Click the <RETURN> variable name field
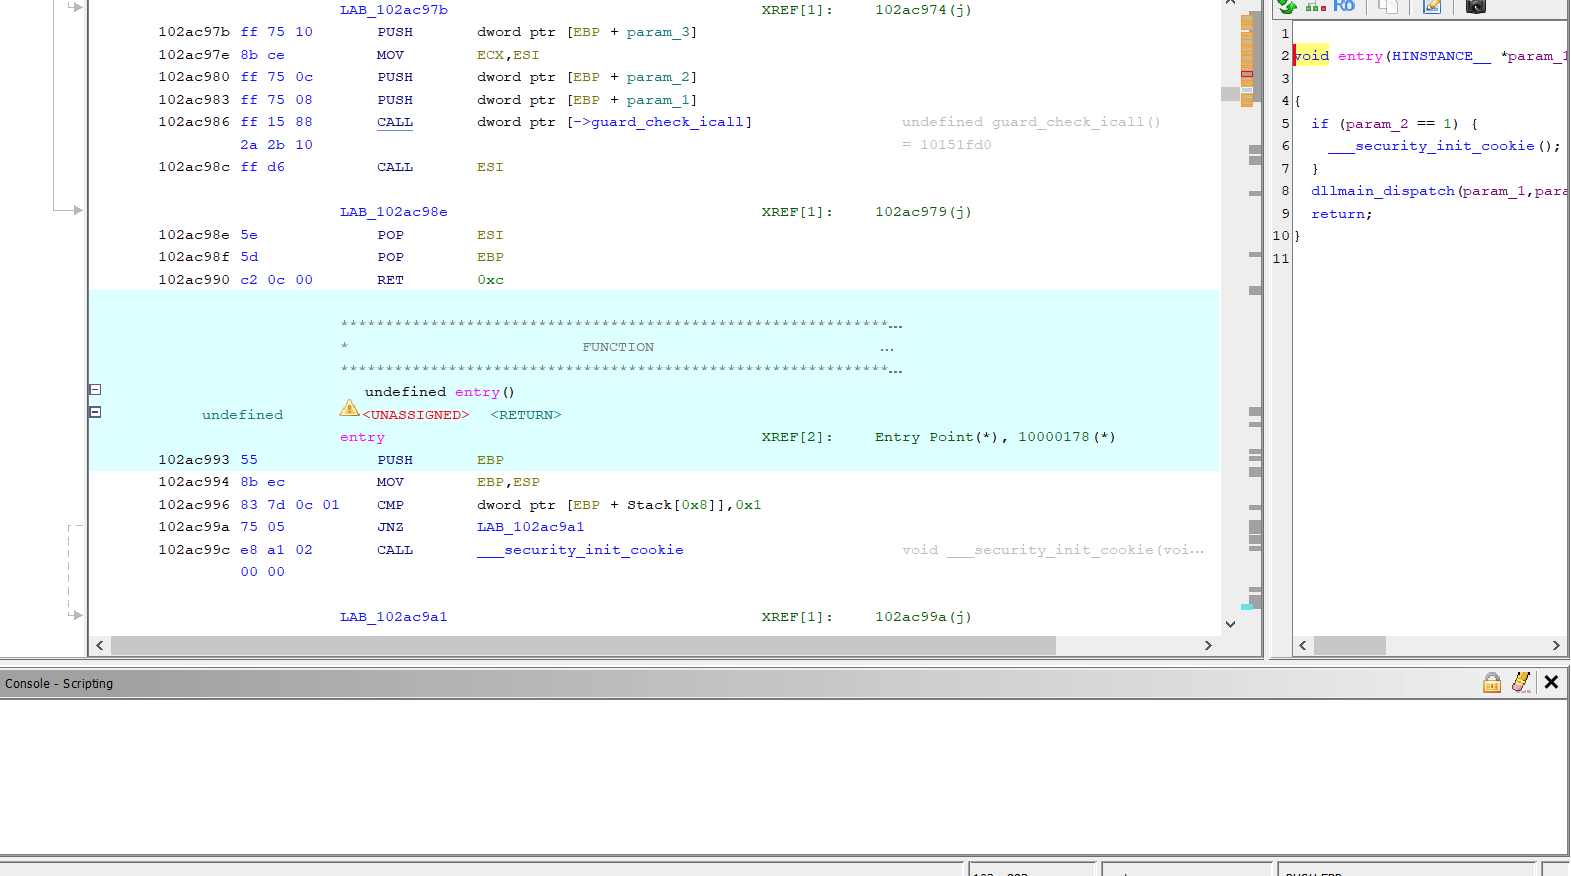The width and height of the screenshot is (1571, 876). pos(526,415)
